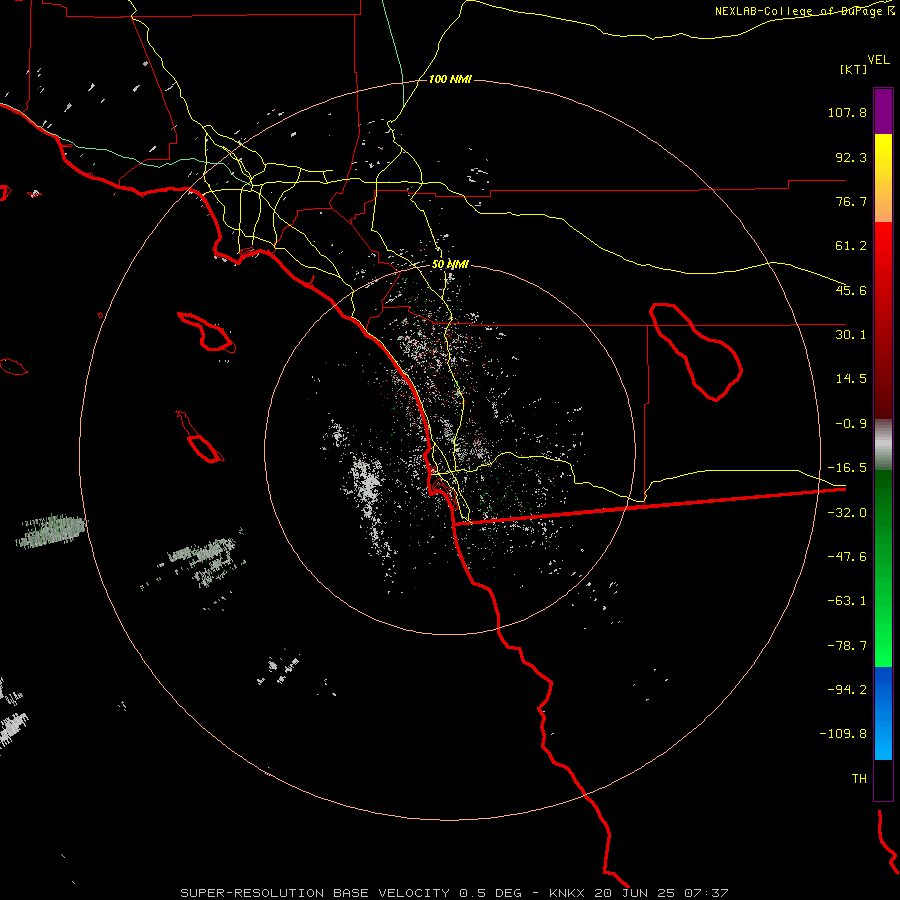Select the -0.9 scale value
This screenshot has width=900, height=900.
pyautogui.click(x=851, y=424)
